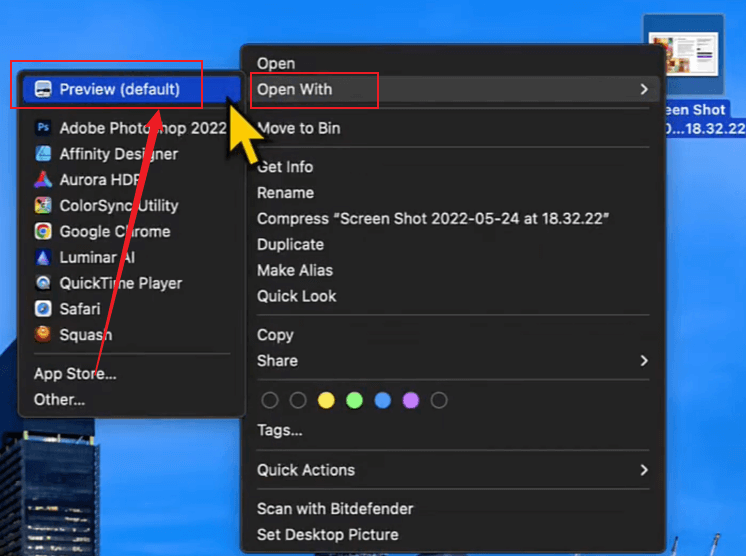Select the Quick Actions menu entry
Screen dimensions: 746x556
453,470
